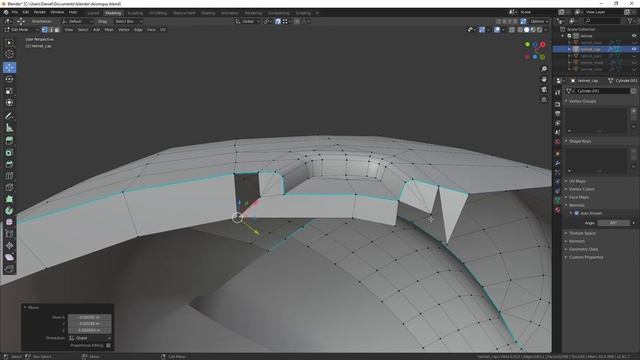Select the Measure tool

(9, 128)
